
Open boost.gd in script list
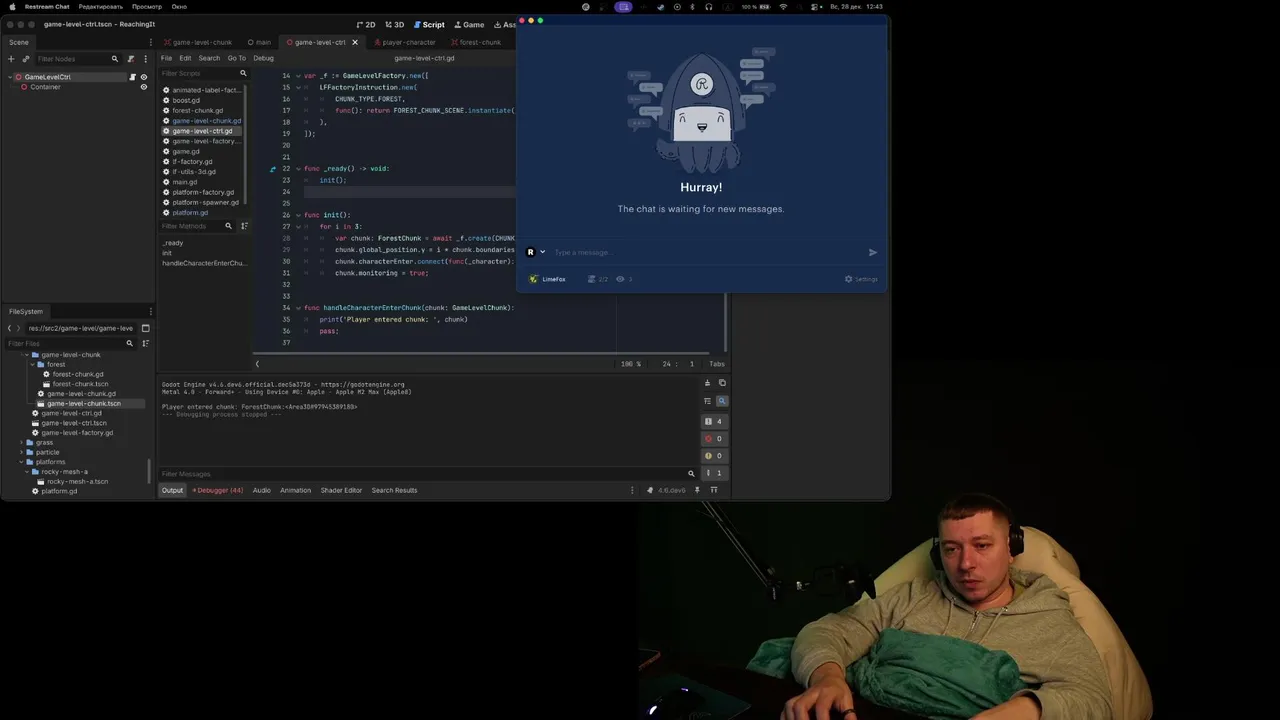(x=186, y=100)
